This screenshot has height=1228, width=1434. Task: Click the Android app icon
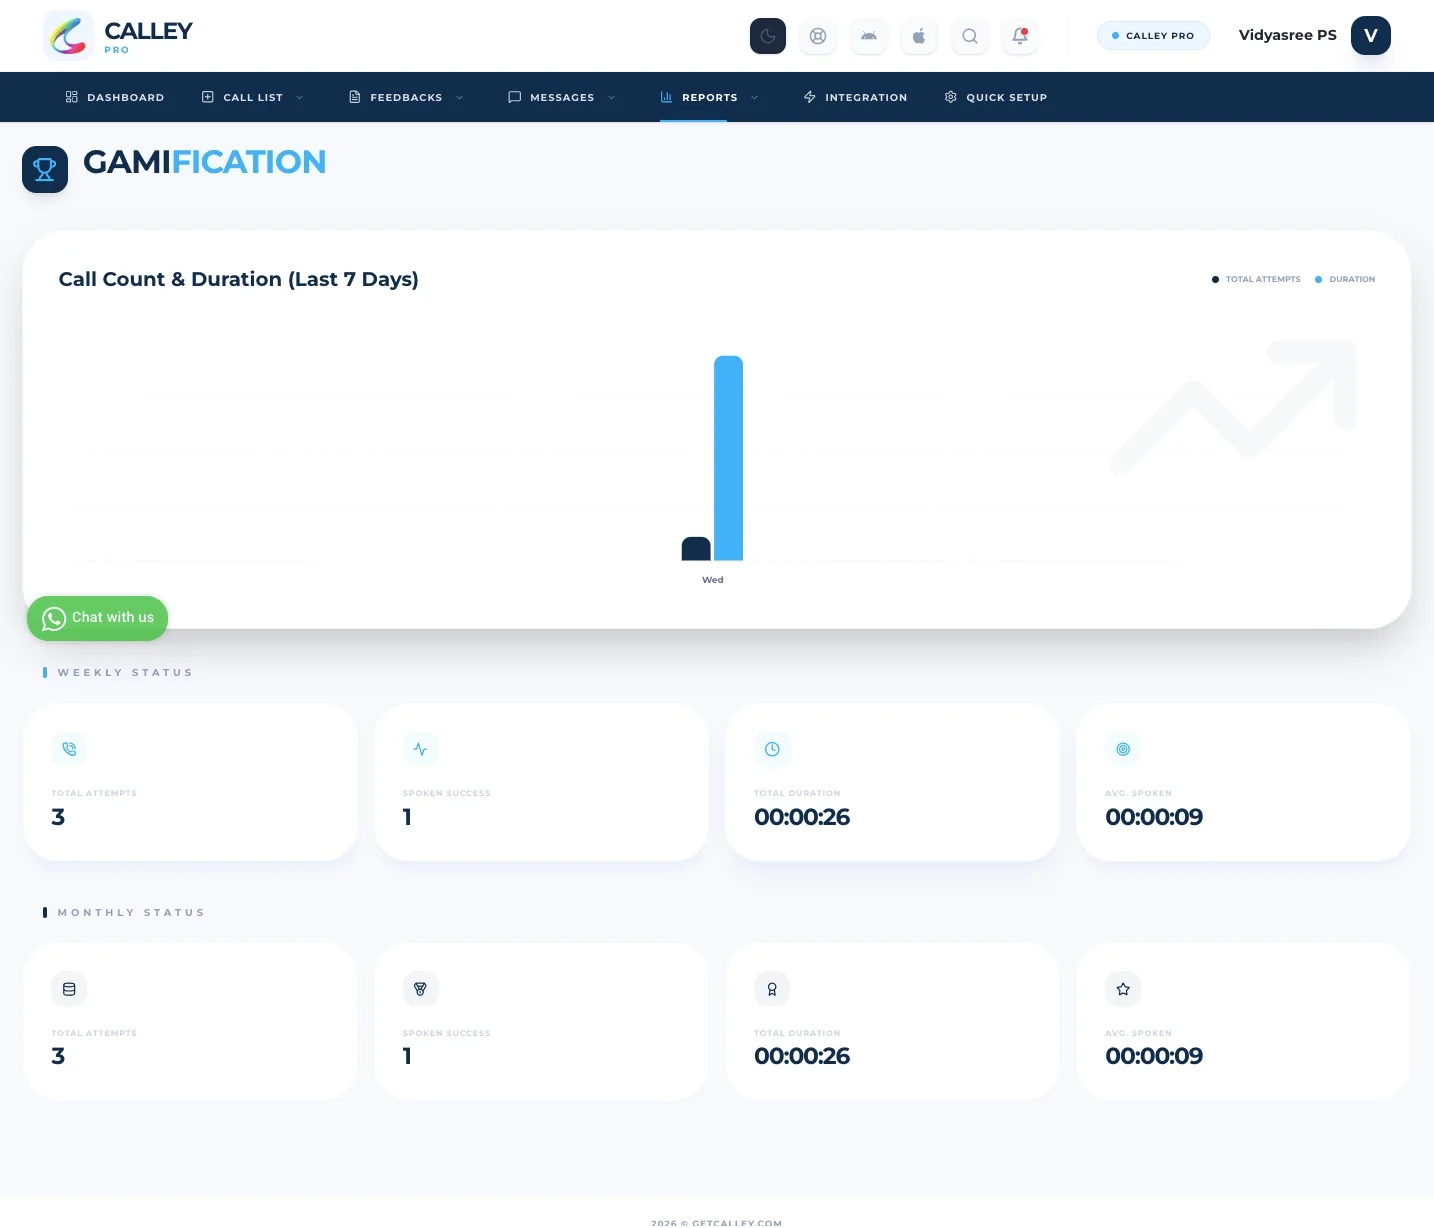869,36
